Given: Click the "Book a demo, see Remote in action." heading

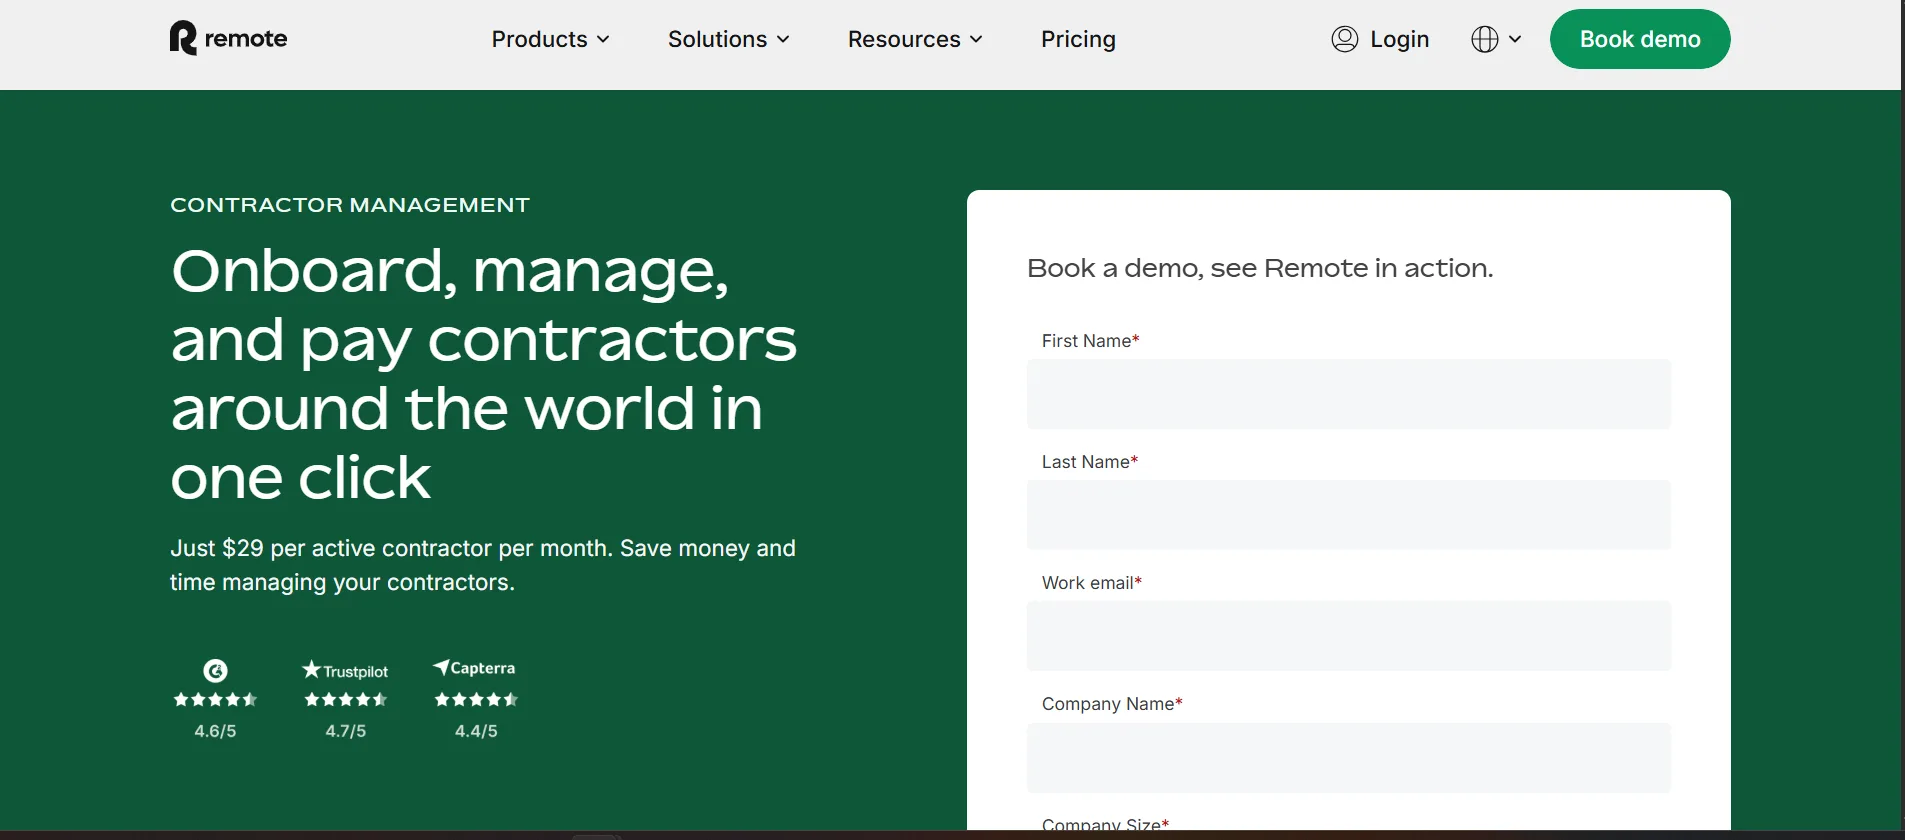Looking at the screenshot, I should point(1260,268).
